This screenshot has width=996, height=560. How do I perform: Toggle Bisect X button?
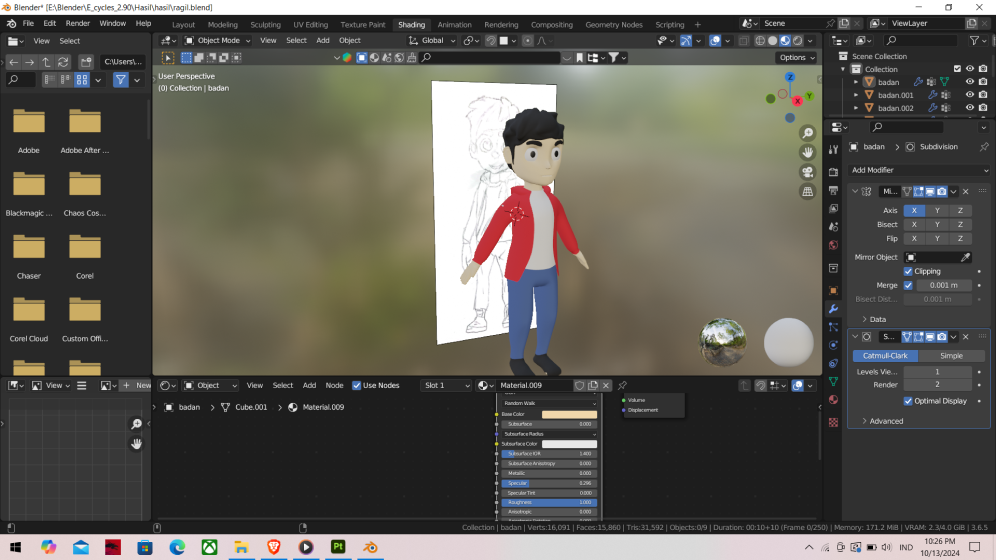tap(914, 224)
